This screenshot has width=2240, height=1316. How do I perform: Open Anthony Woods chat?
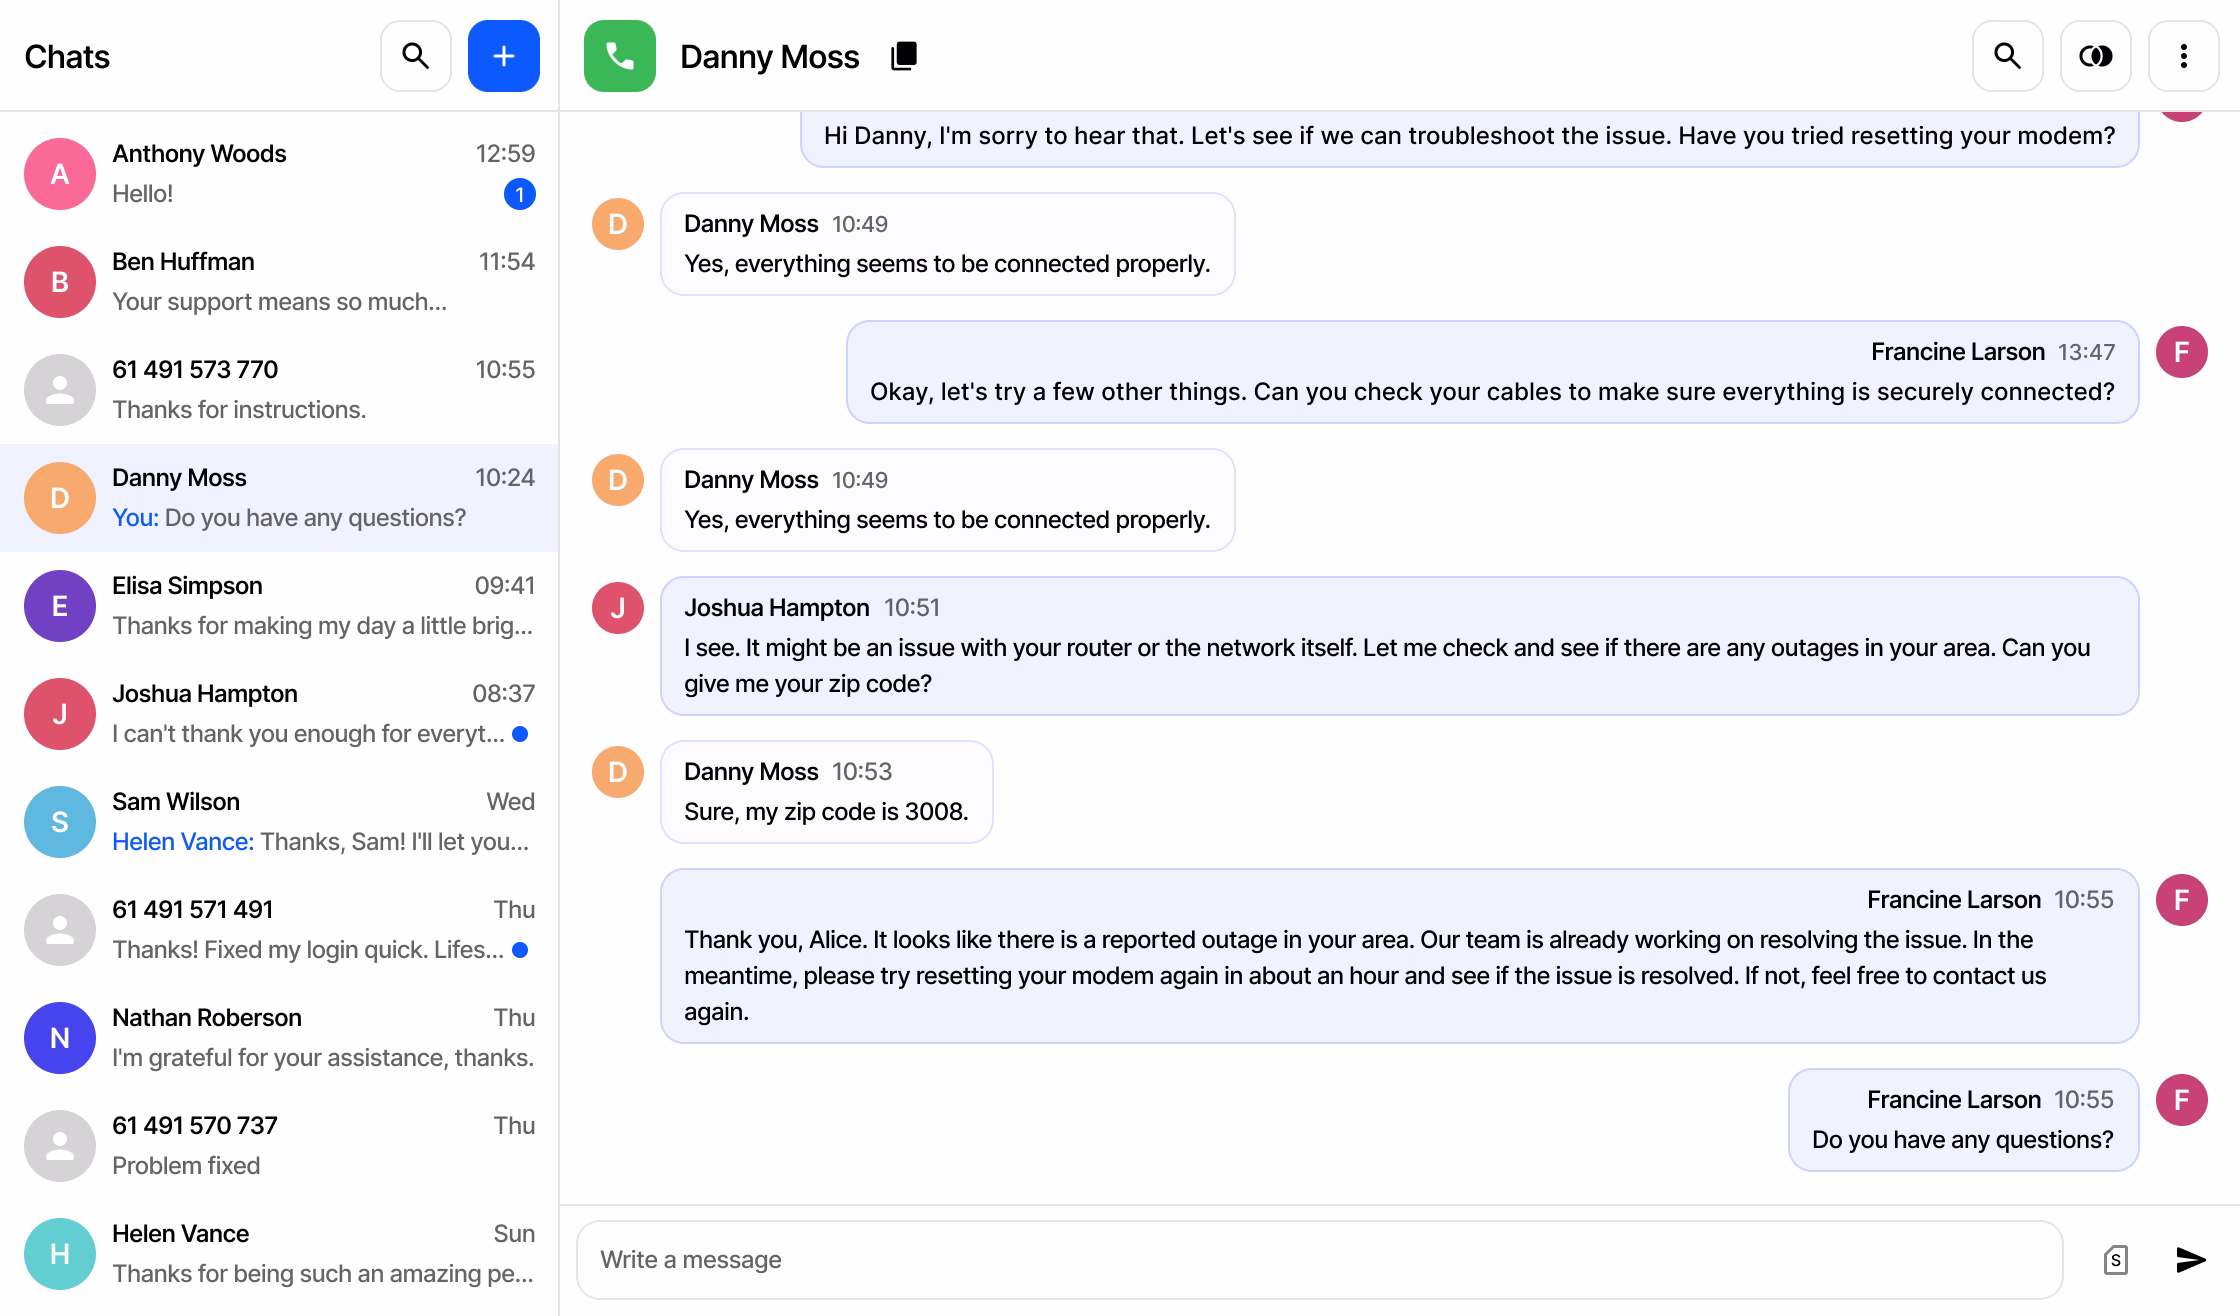click(x=280, y=174)
